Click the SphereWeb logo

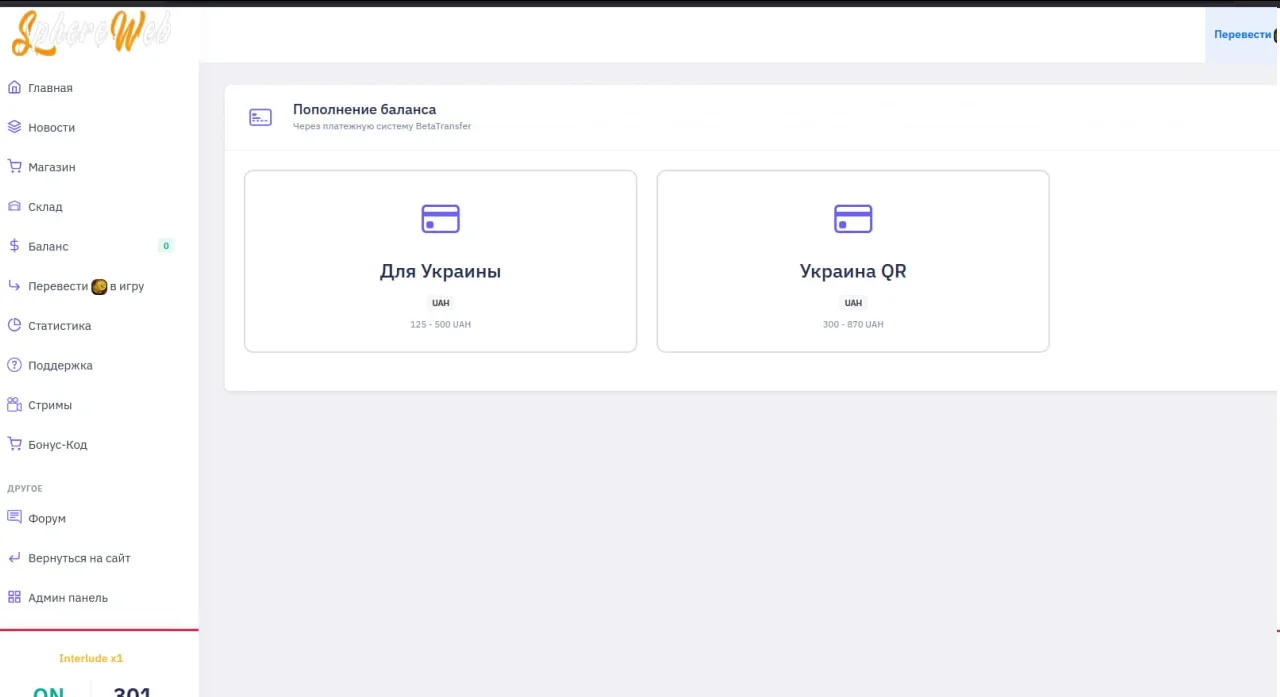91,34
